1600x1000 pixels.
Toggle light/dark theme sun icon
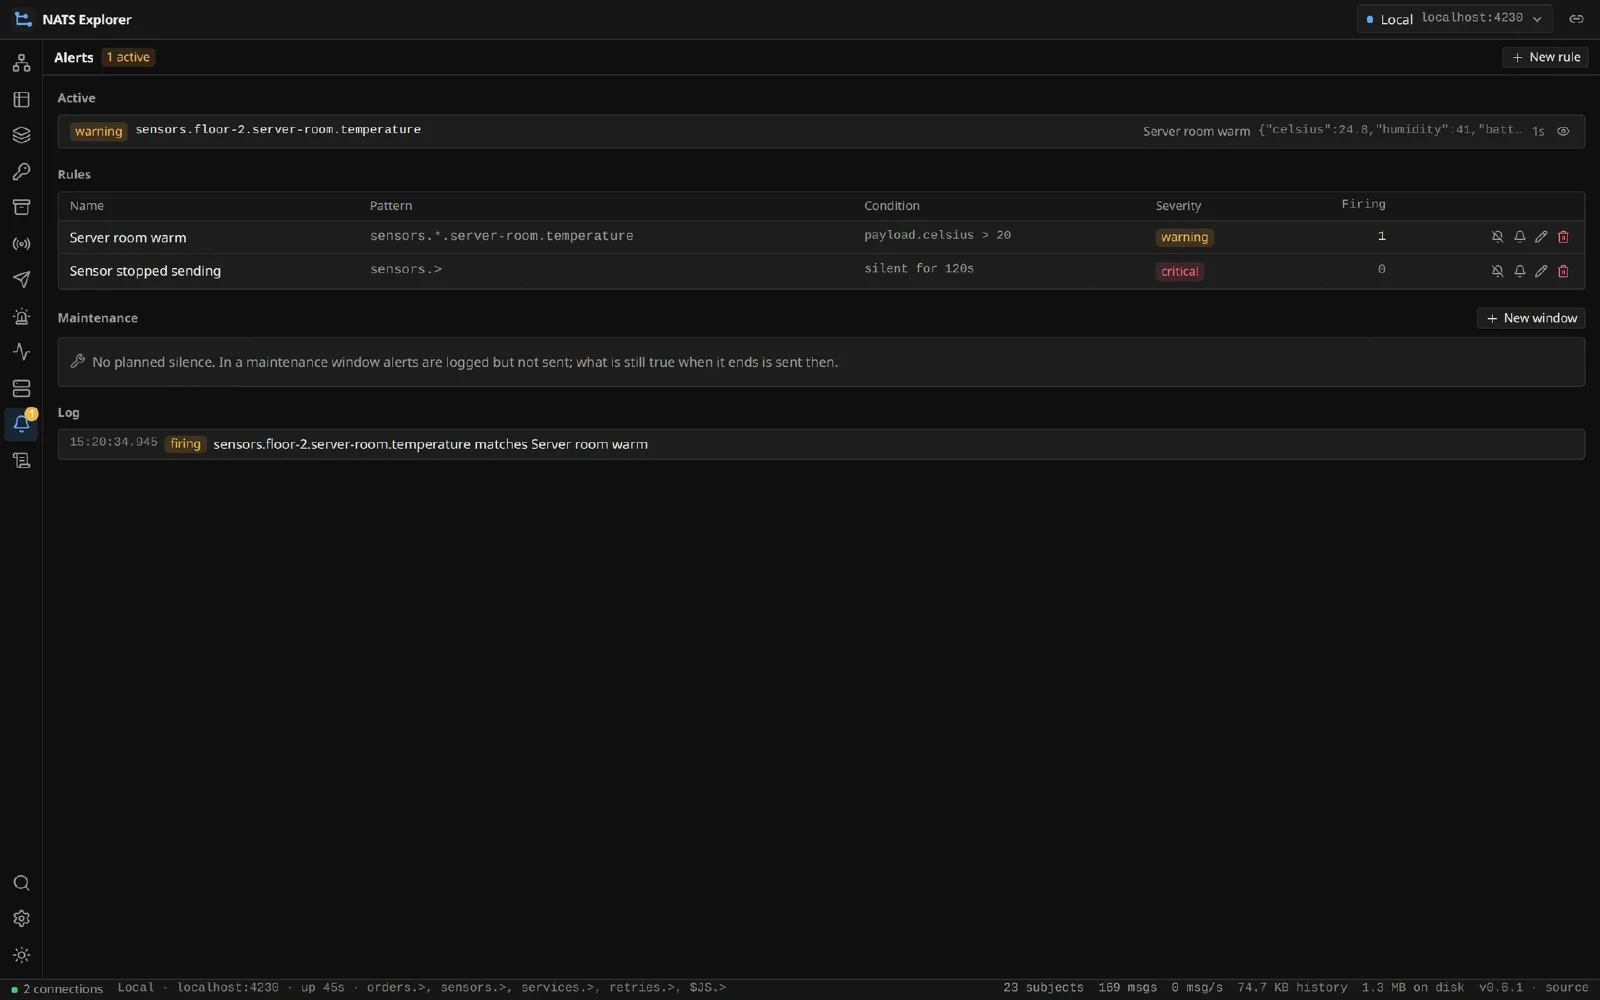pos(21,955)
